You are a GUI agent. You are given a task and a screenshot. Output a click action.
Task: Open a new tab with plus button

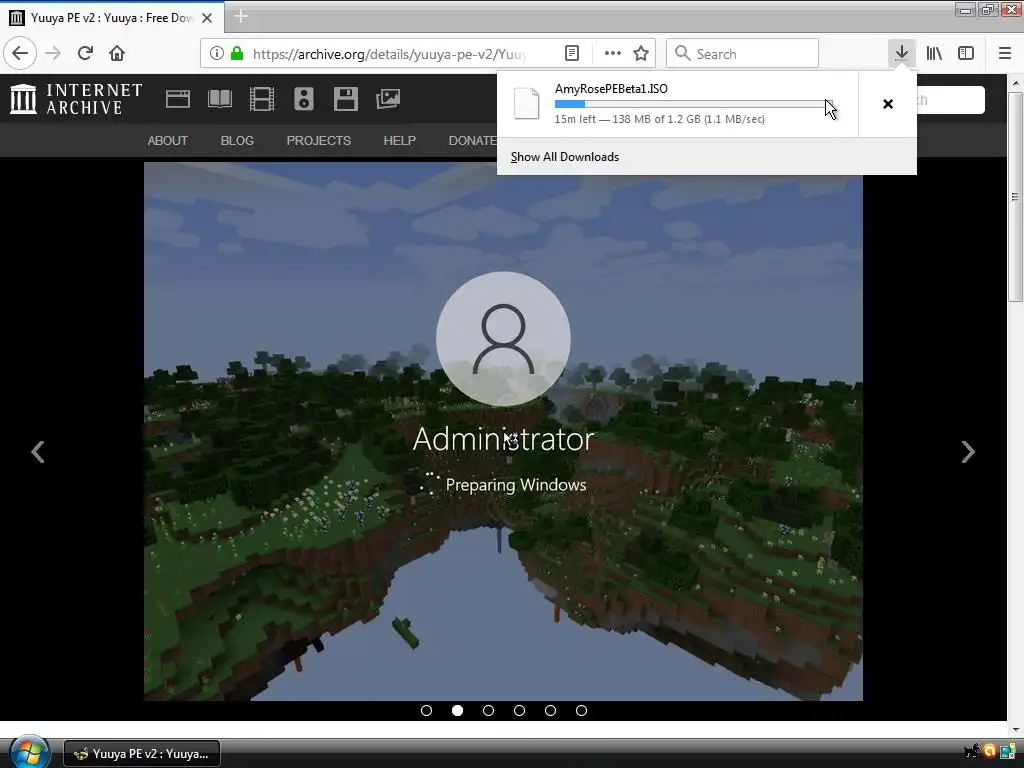tap(241, 16)
